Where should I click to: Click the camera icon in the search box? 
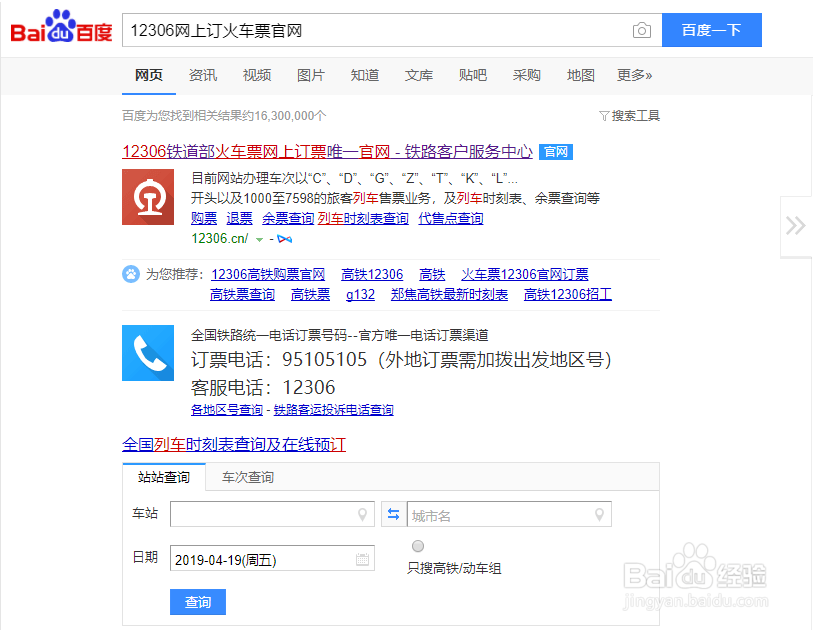(641, 30)
